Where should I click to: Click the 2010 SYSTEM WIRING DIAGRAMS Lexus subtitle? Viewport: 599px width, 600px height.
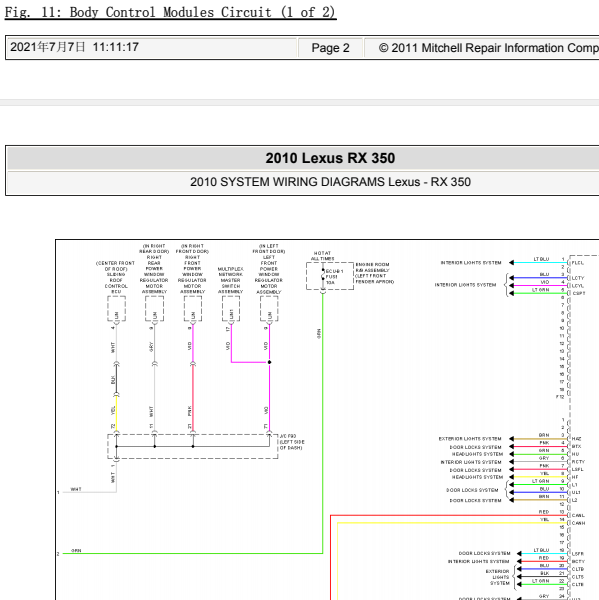[x=330, y=182]
